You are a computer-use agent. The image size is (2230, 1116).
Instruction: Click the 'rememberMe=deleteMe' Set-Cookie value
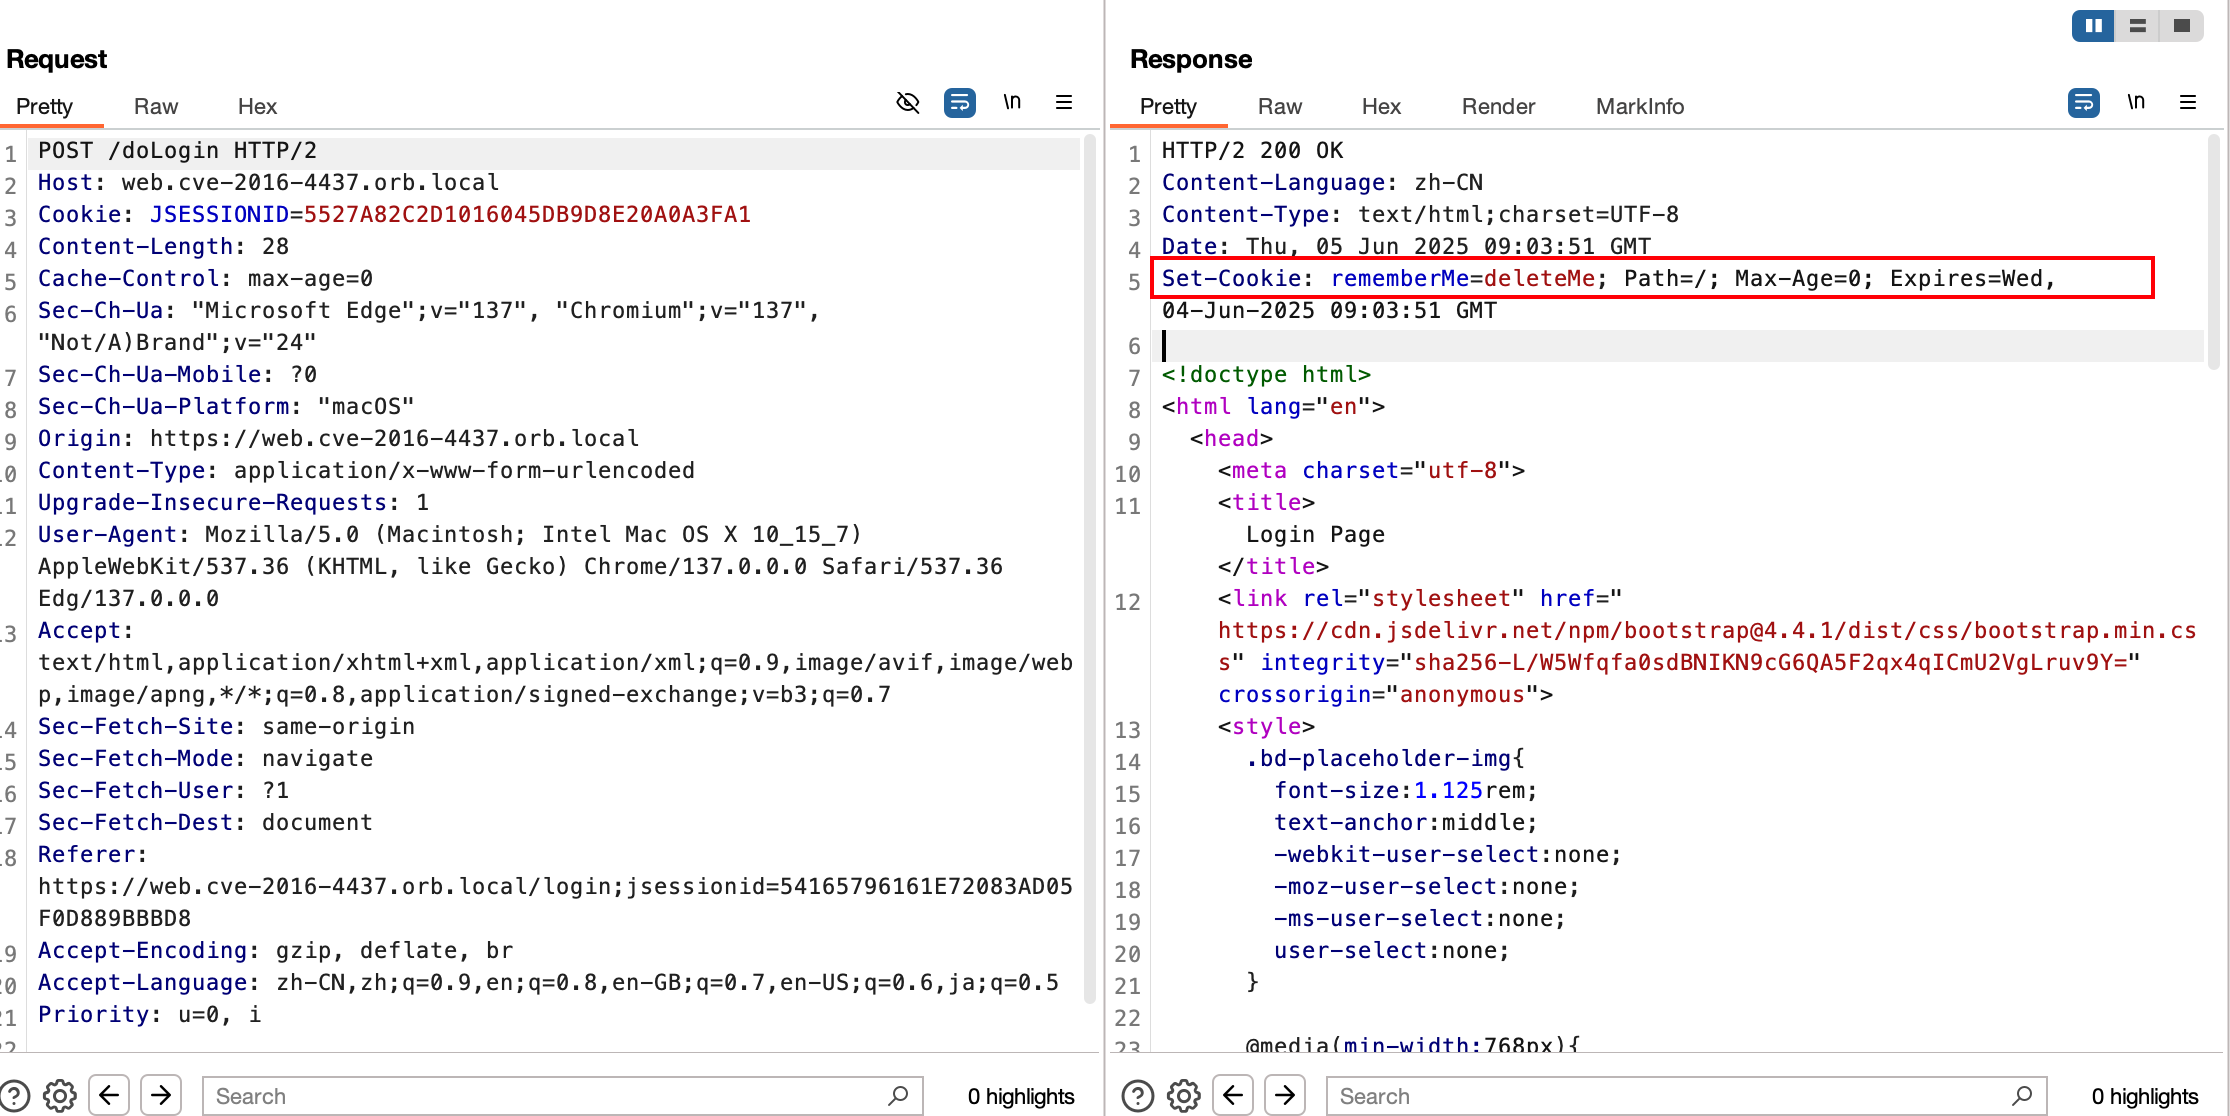pyautogui.click(x=1463, y=278)
